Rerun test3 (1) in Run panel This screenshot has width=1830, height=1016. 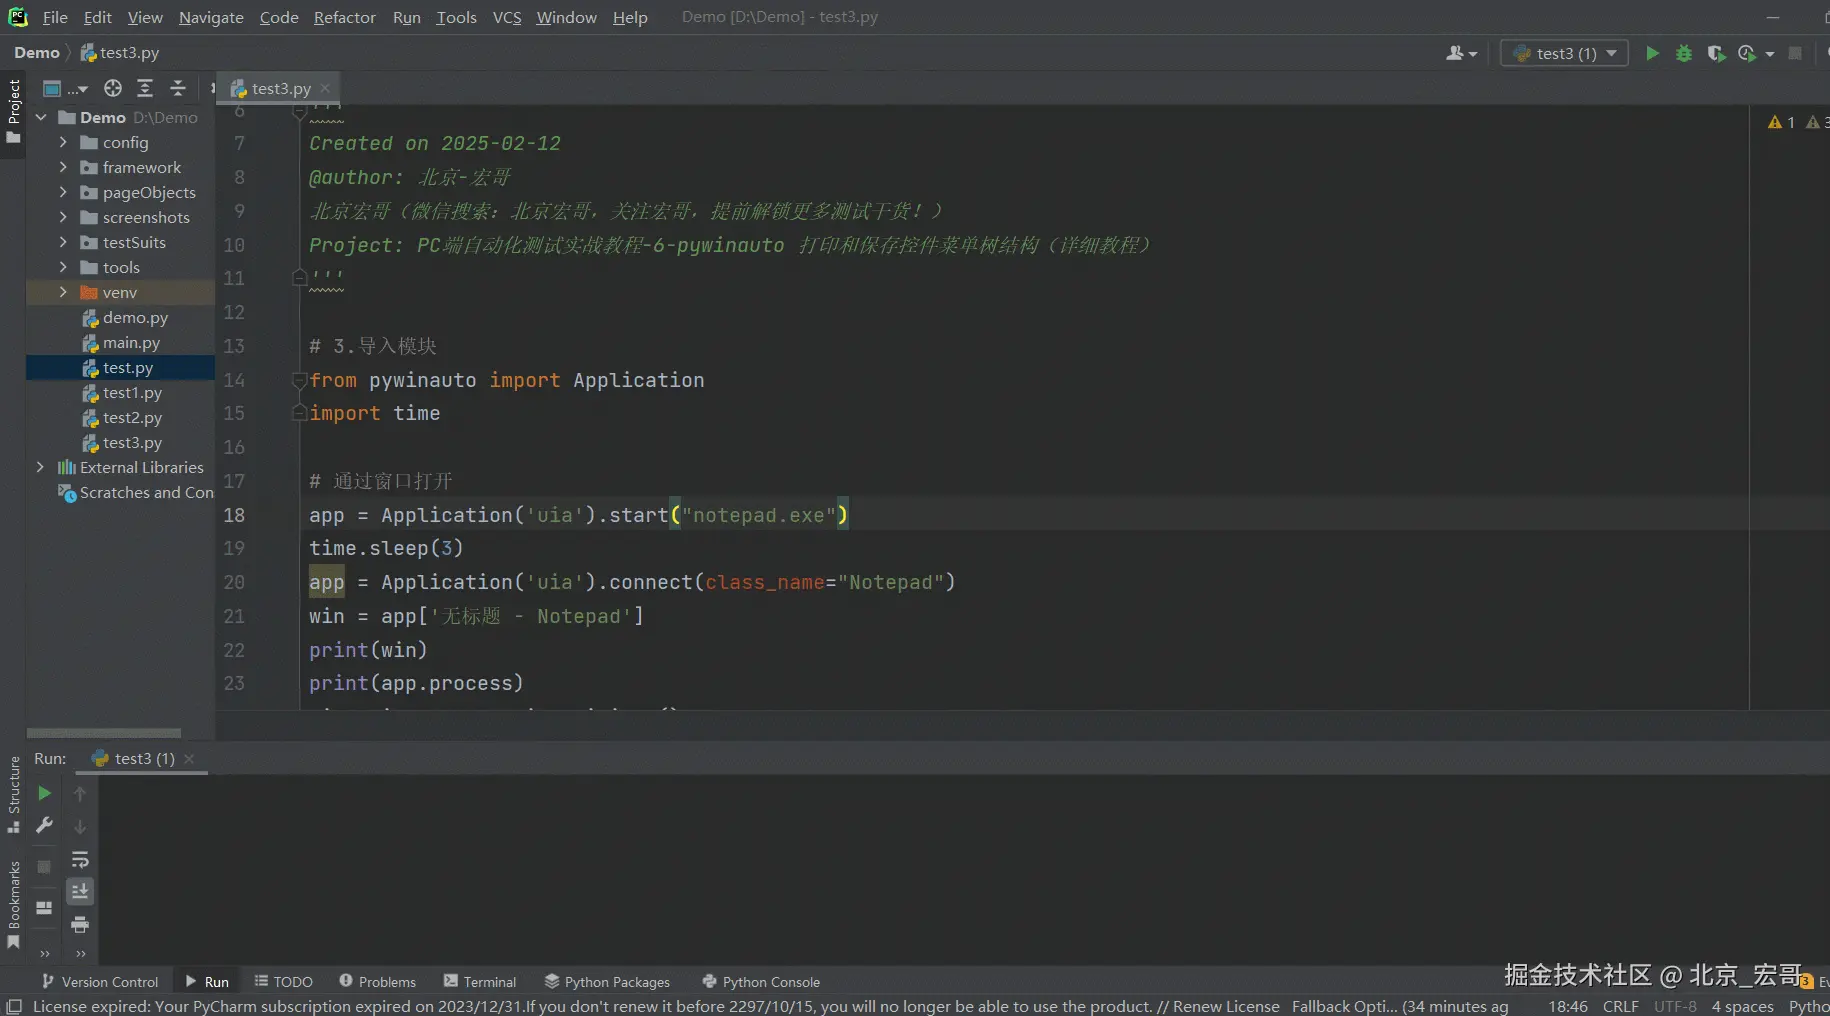[44, 793]
